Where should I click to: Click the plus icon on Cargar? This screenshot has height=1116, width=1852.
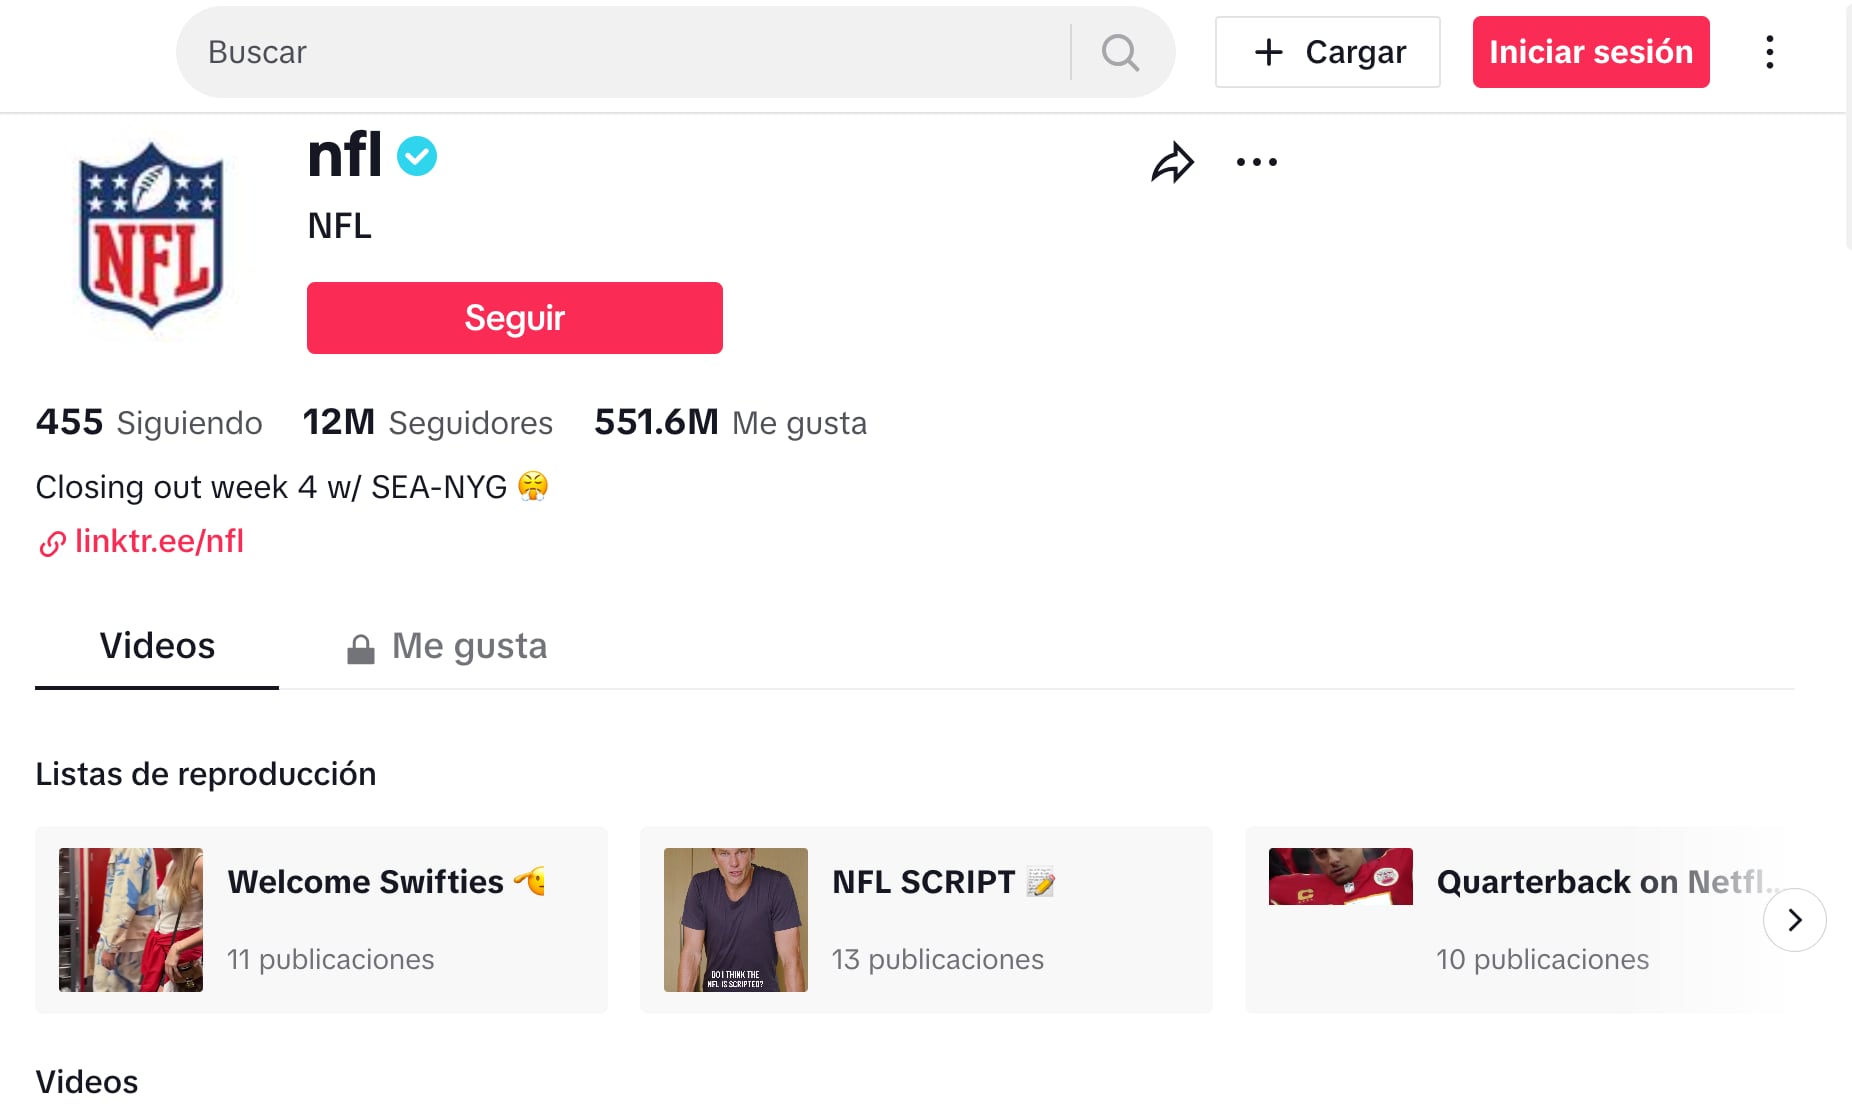tap(1268, 52)
